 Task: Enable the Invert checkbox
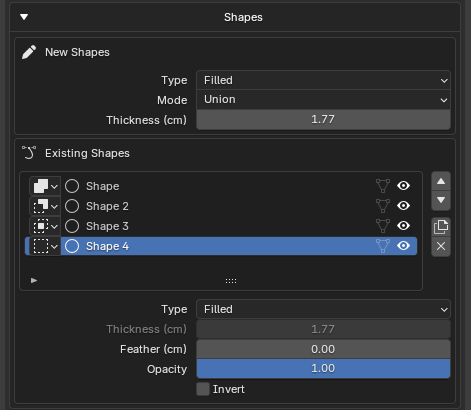click(x=203, y=389)
